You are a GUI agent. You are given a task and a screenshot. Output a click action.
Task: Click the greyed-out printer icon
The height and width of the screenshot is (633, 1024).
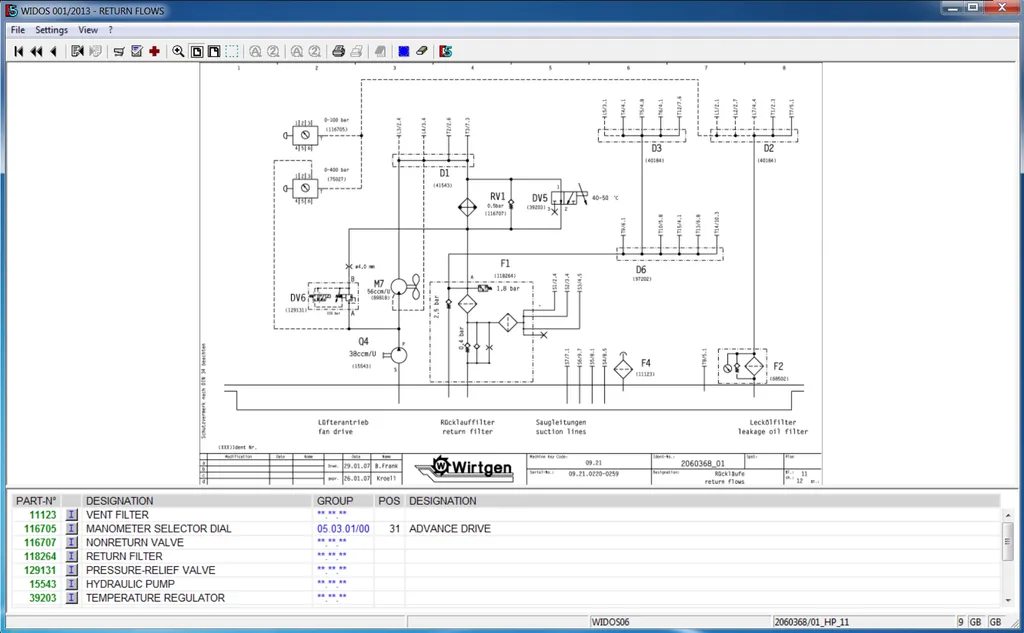[x=356, y=51]
